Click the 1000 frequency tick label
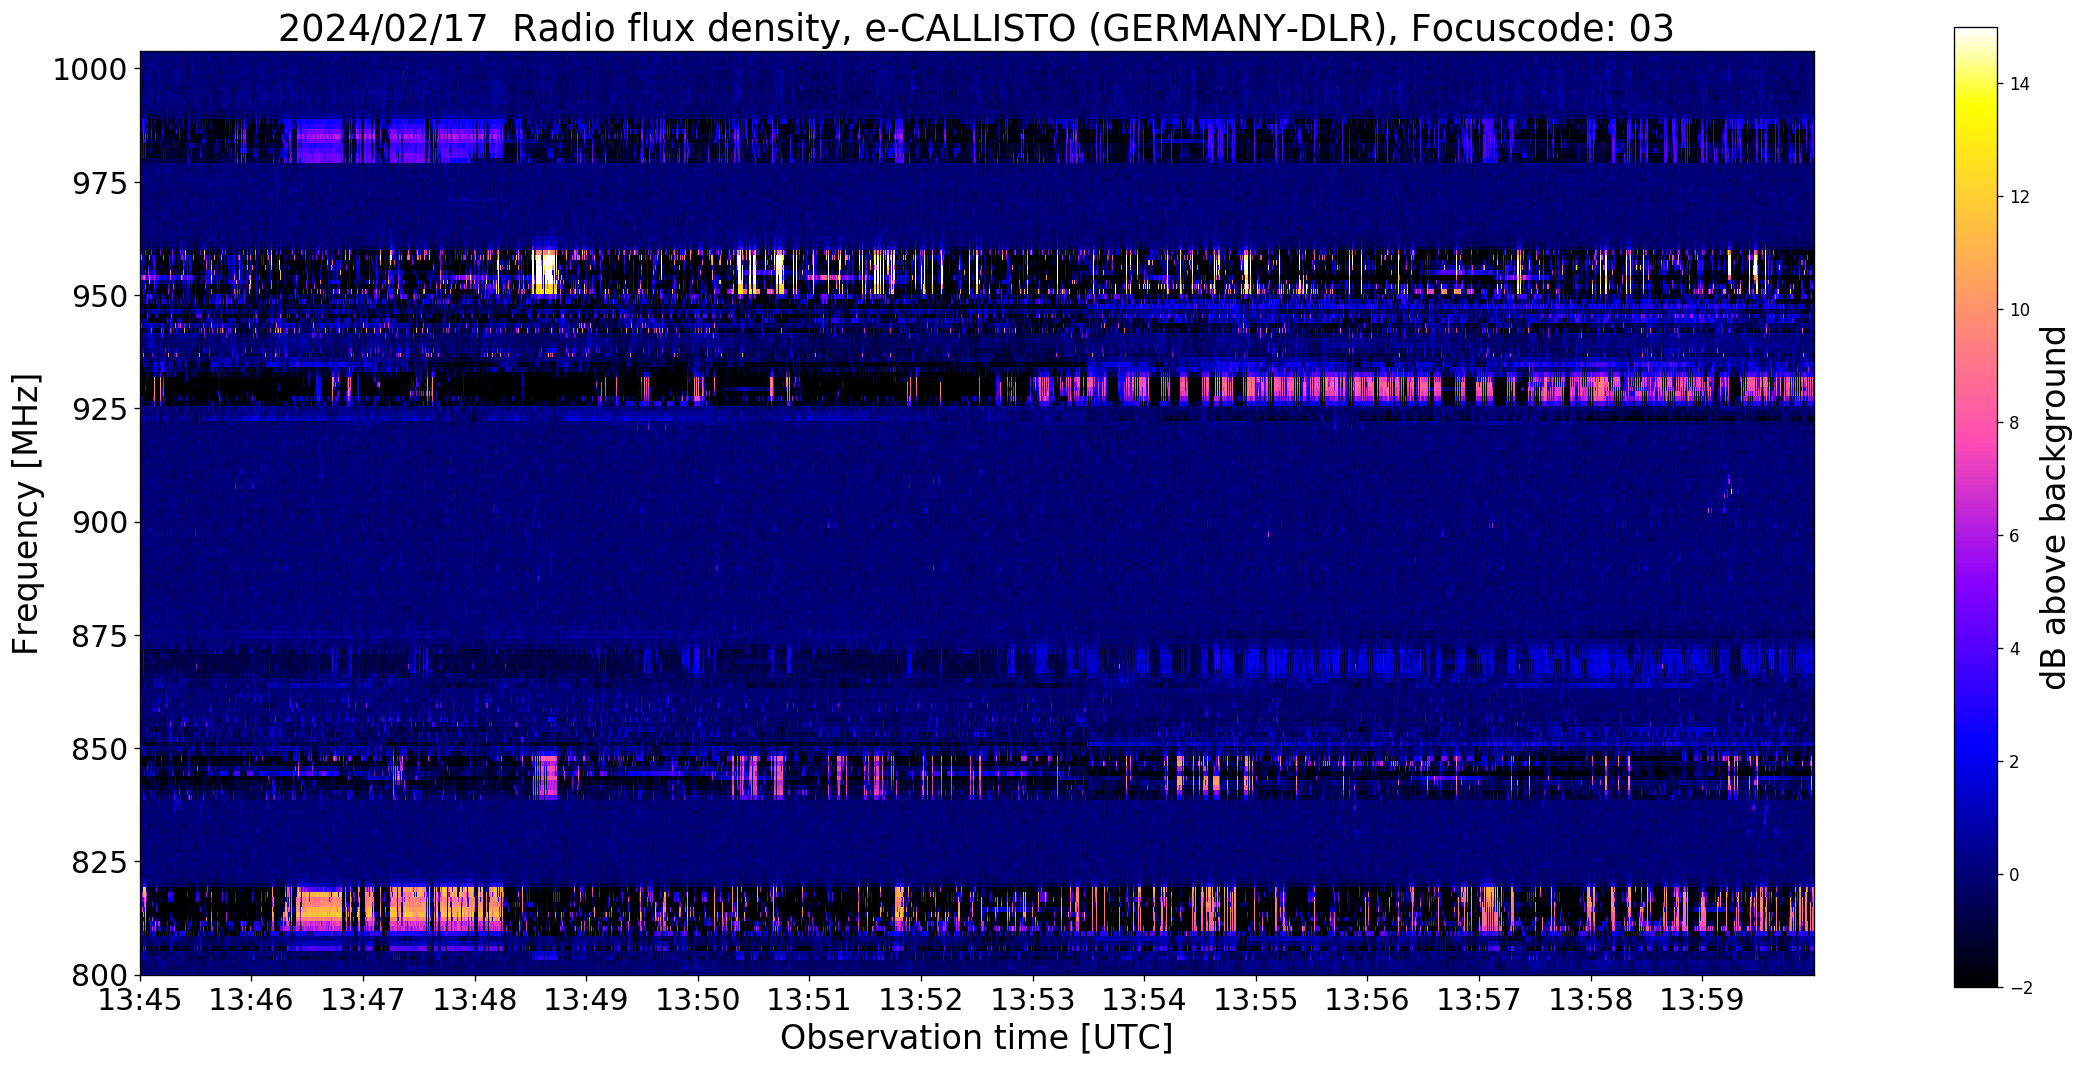2085x1067 pixels. click(90, 70)
